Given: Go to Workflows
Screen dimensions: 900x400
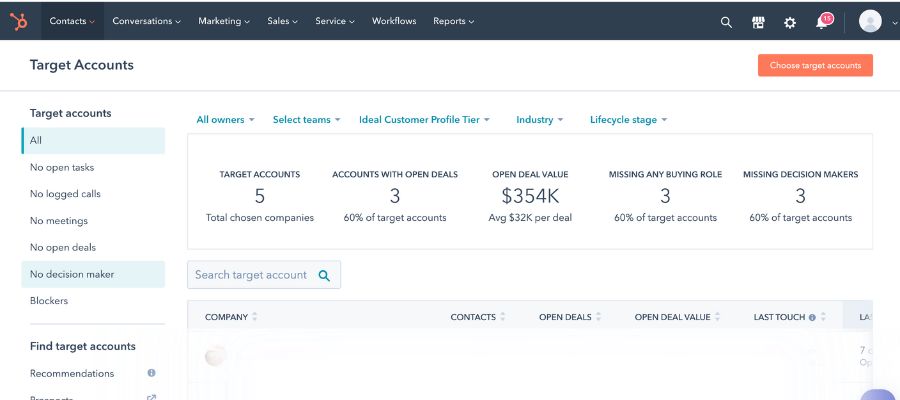Looking at the screenshot, I should (394, 21).
